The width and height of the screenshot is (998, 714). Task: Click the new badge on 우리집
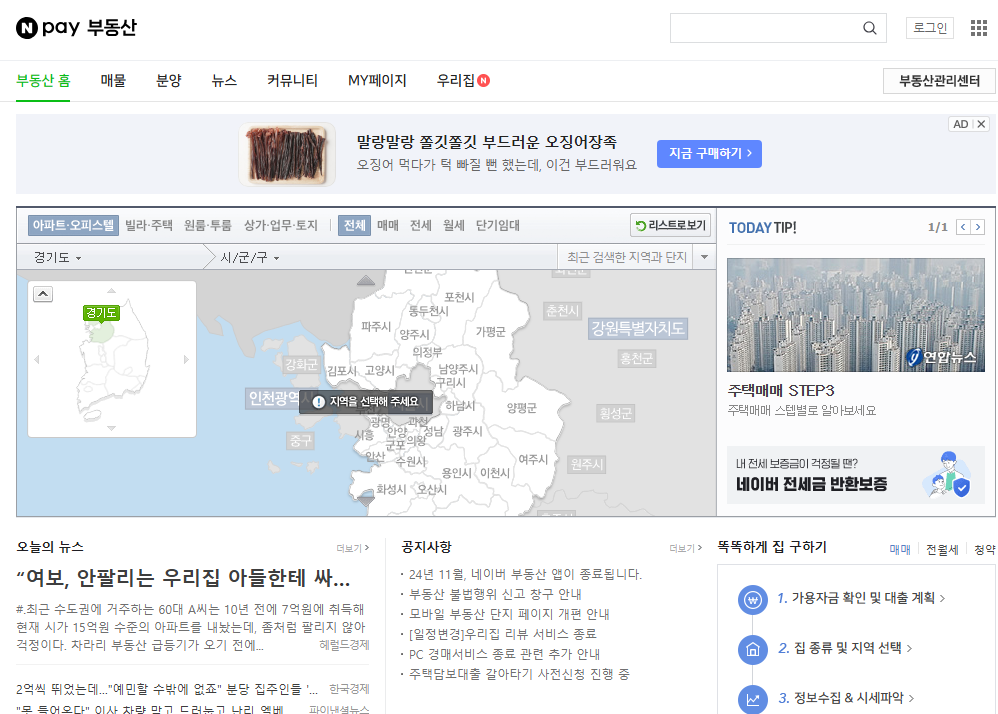pos(484,81)
